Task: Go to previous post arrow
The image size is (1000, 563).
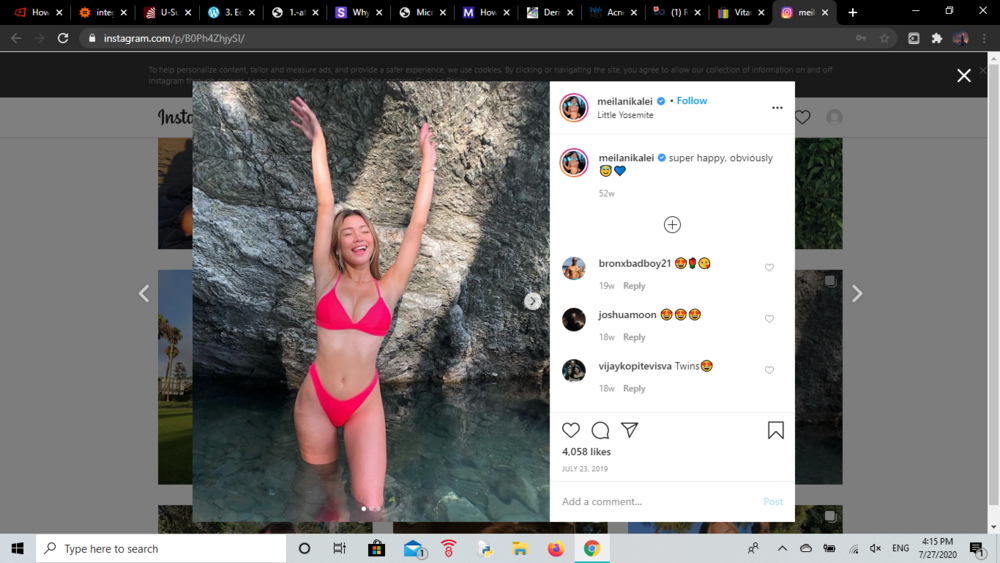Action: (144, 293)
